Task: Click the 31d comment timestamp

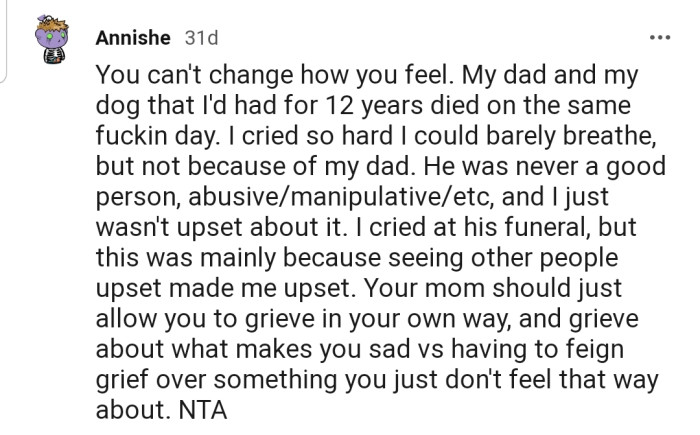Action: (201, 38)
